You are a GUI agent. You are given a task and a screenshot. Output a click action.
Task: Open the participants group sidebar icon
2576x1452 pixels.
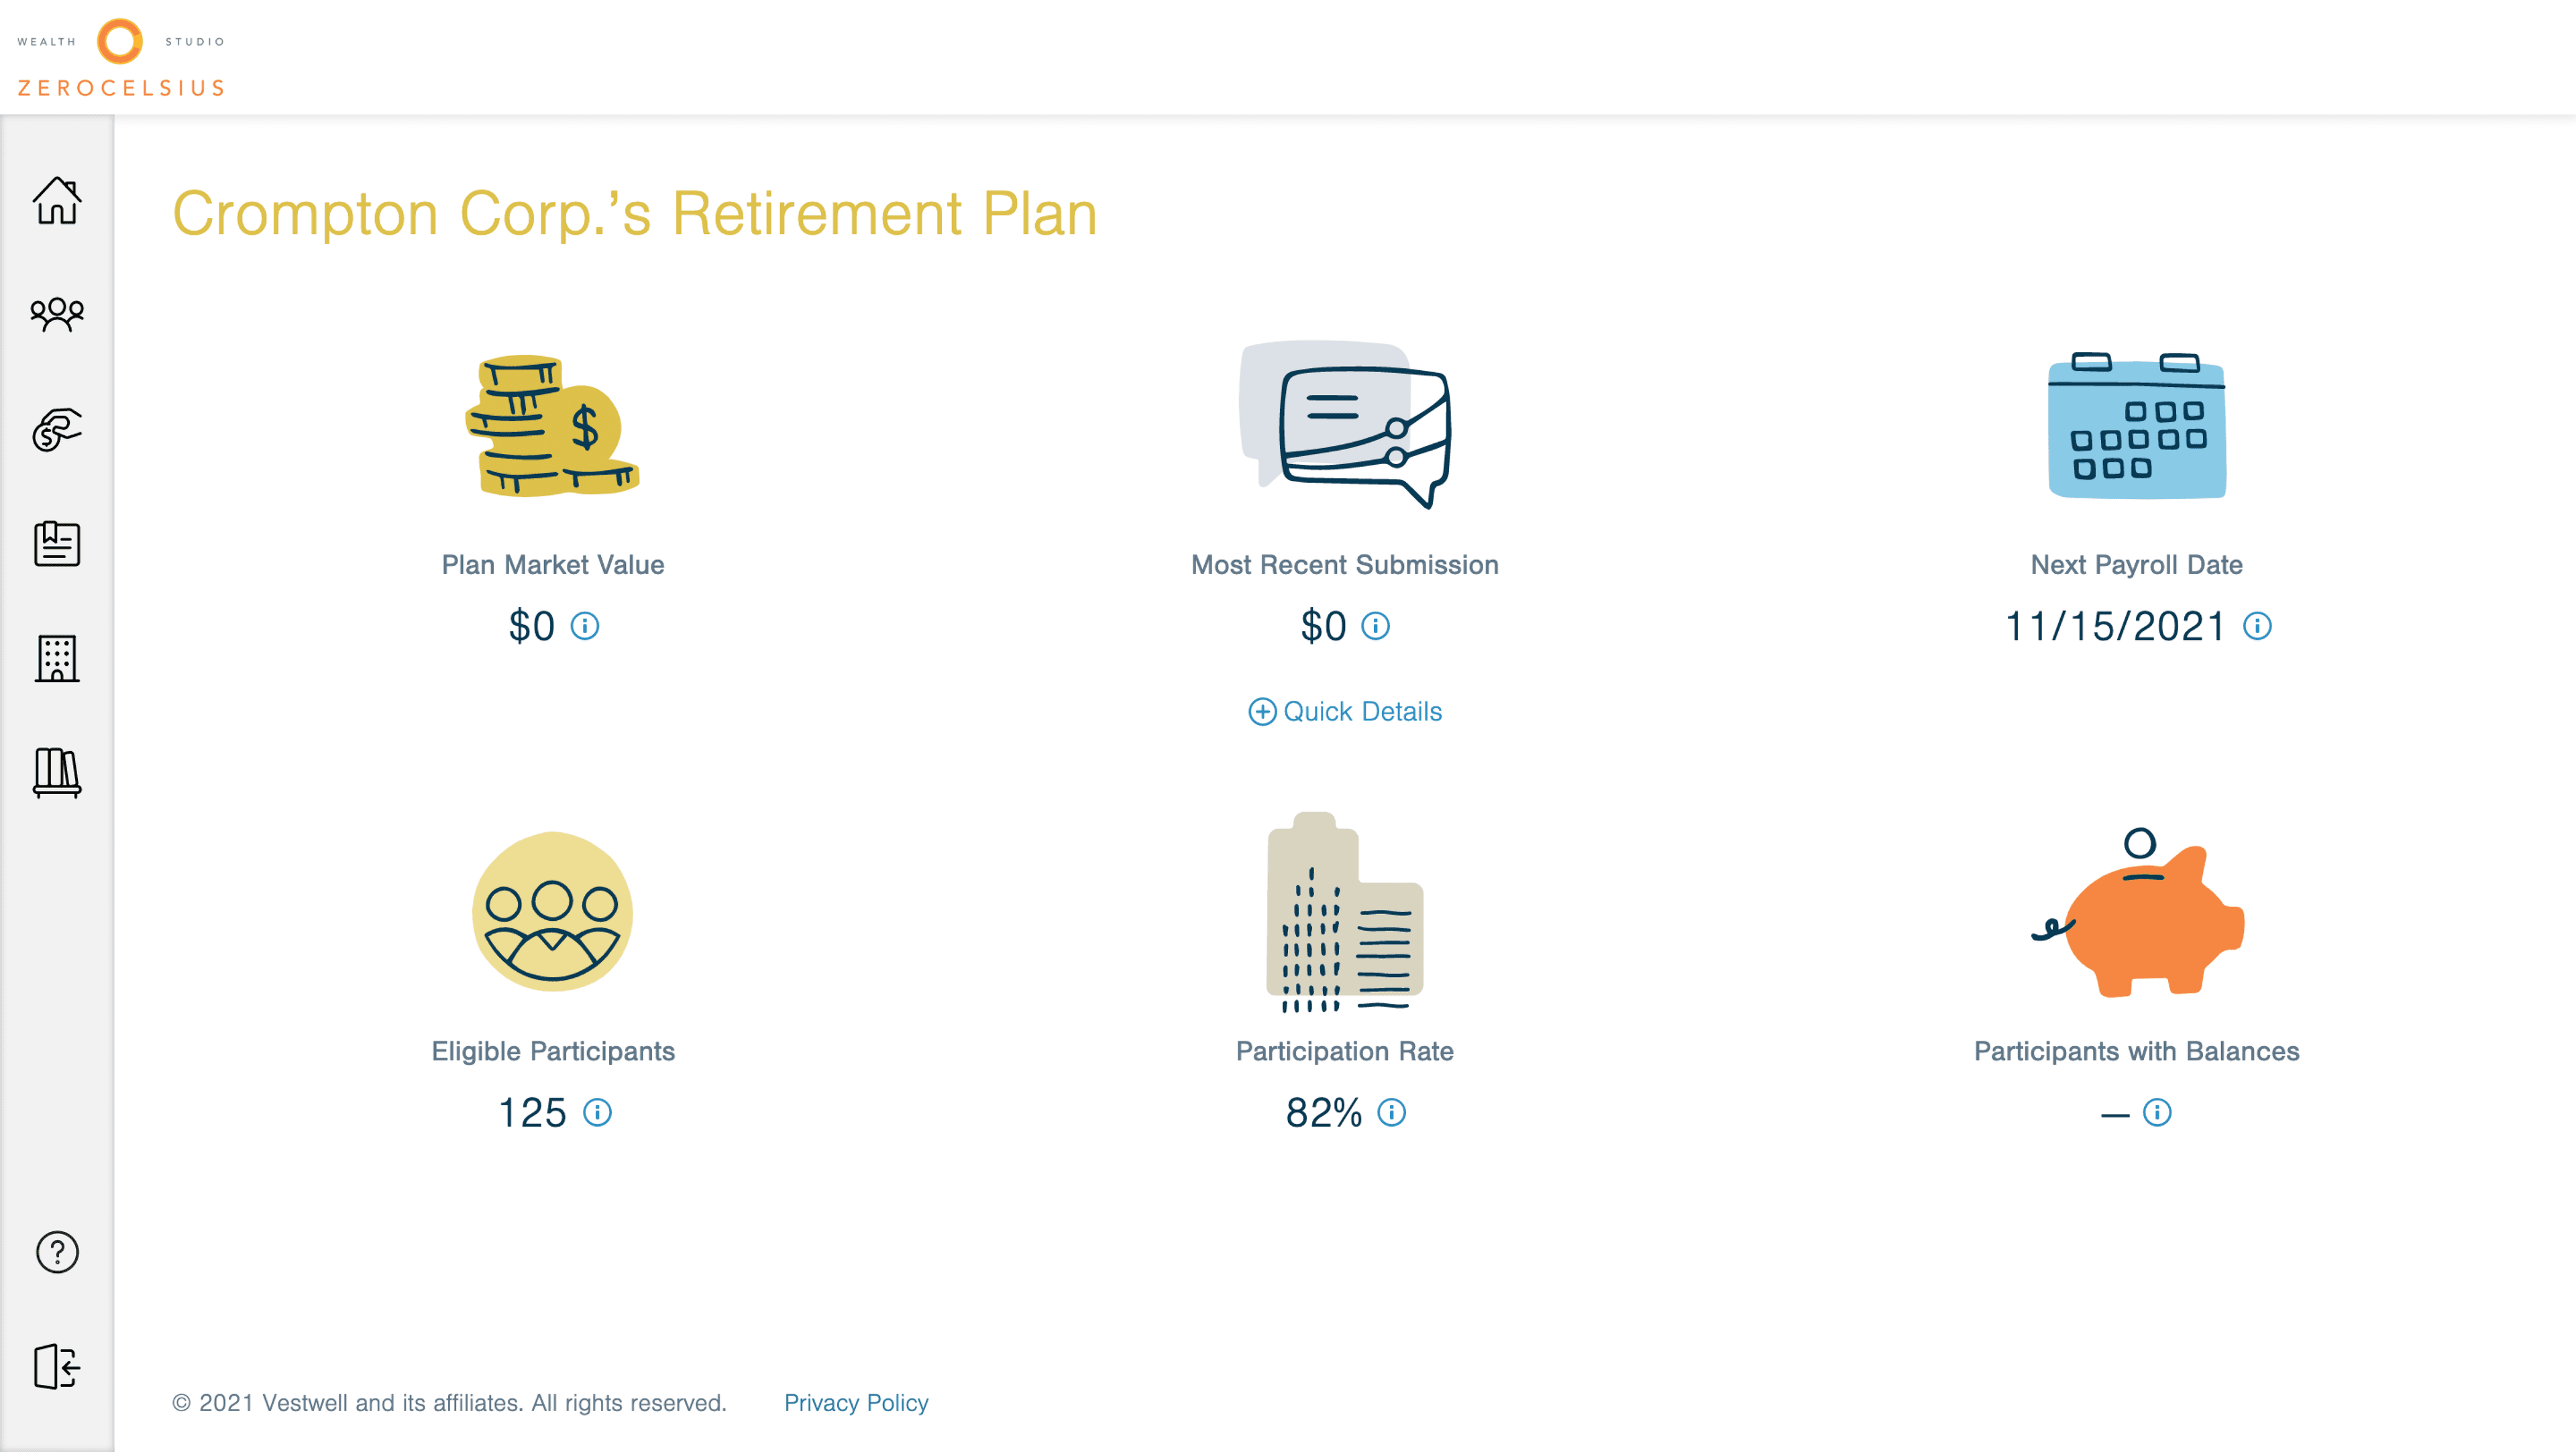[x=57, y=315]
